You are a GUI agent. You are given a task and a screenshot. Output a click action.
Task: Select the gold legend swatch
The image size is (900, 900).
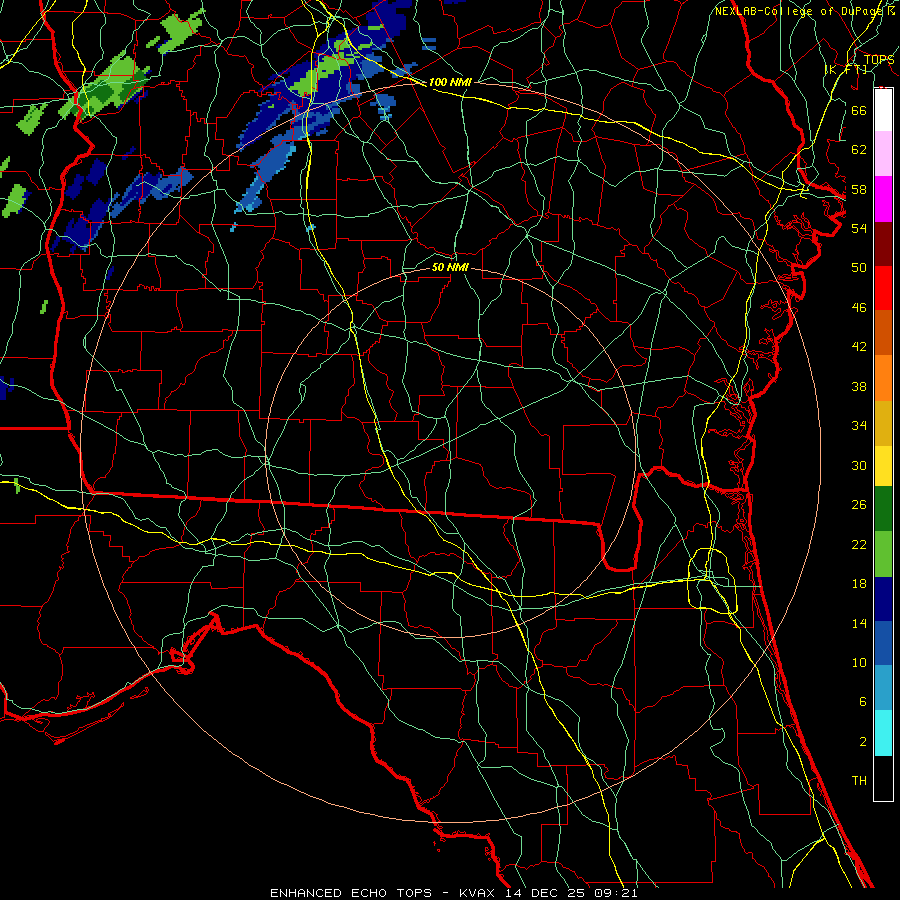(x=883, y=423)
